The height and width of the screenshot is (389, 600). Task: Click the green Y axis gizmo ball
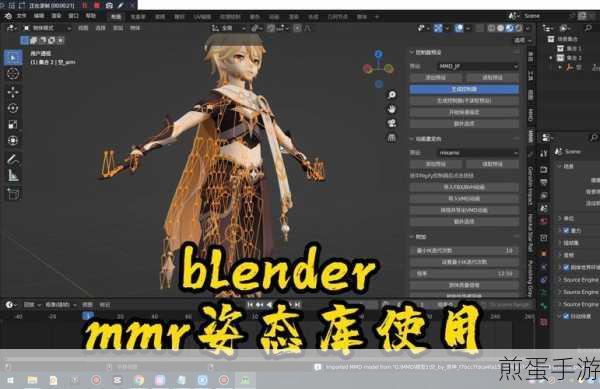click(x=389, y=68)
